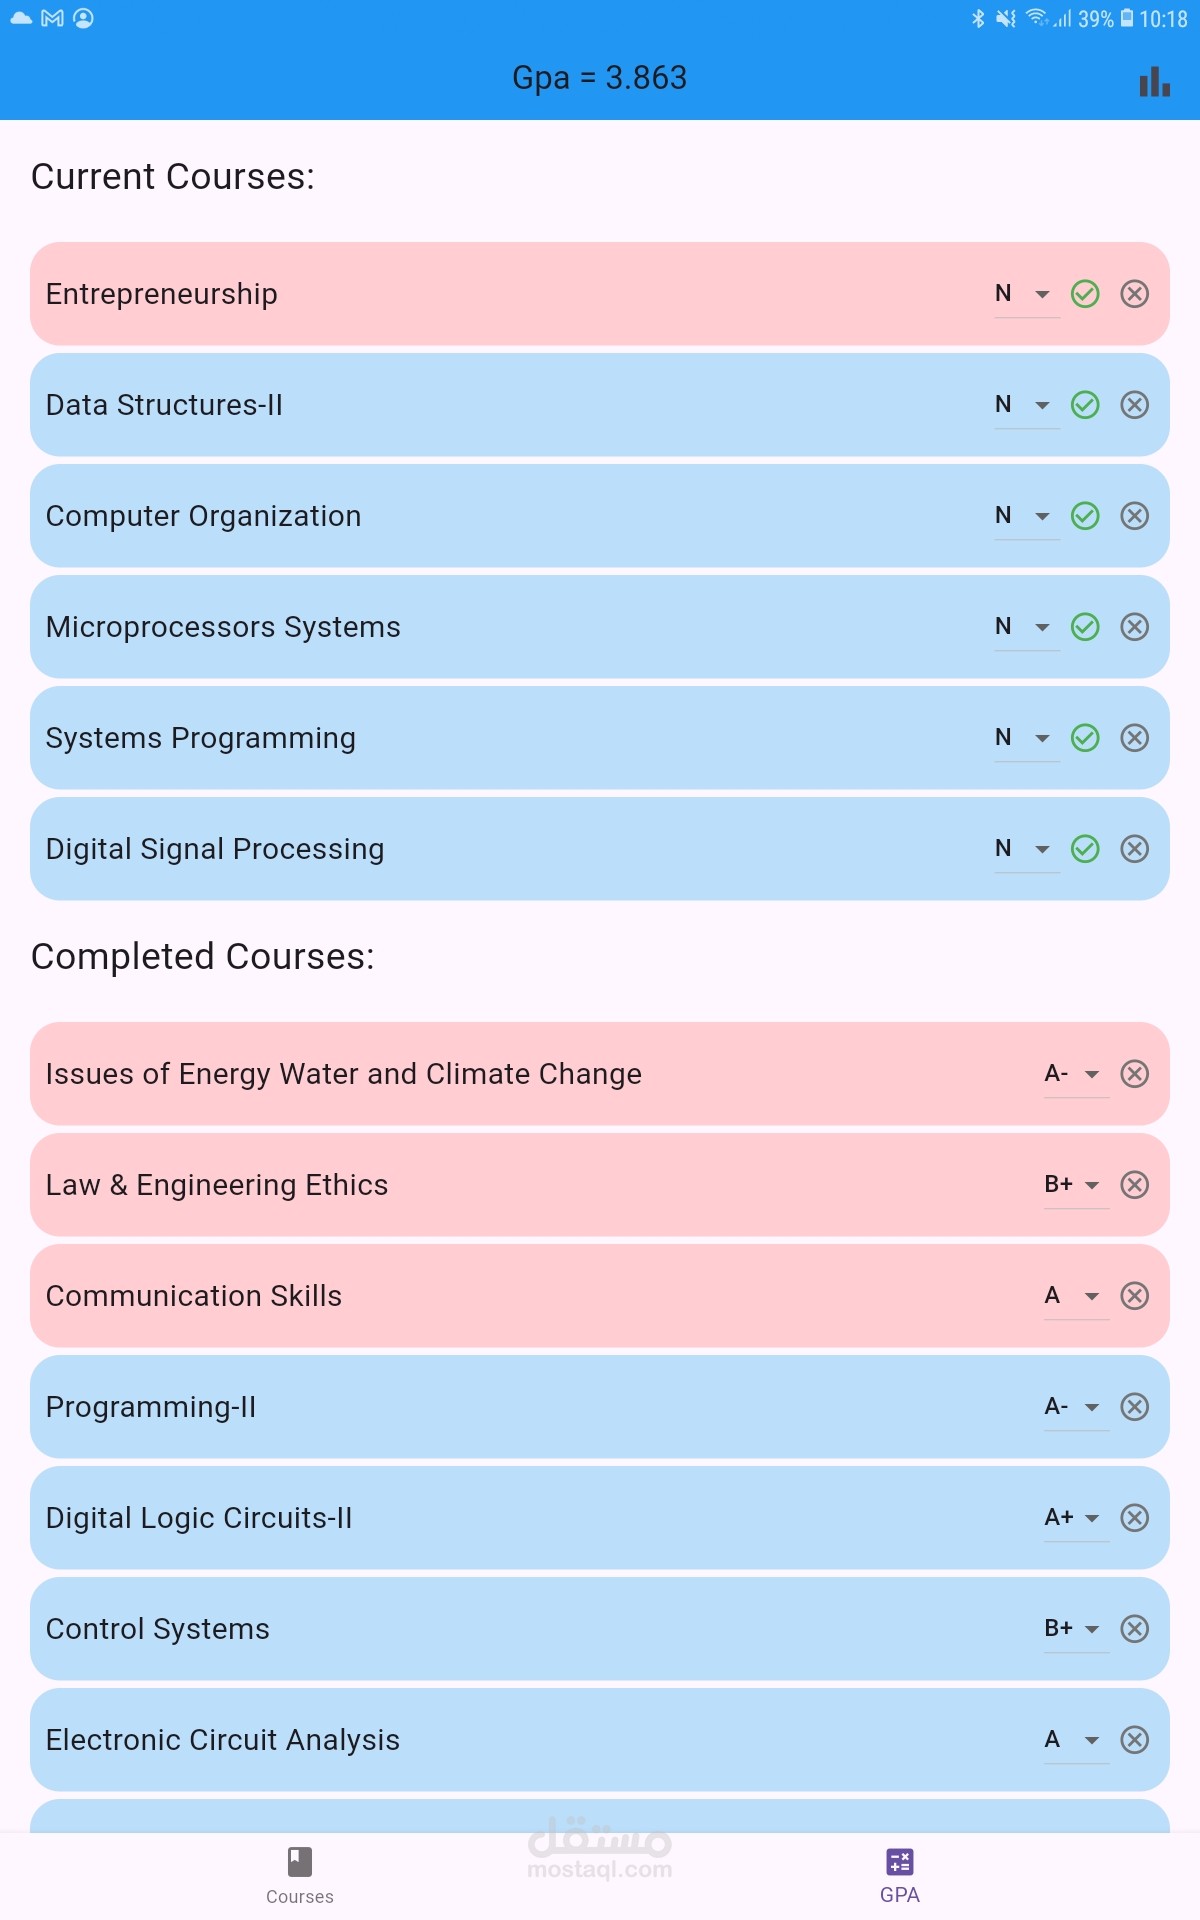Tap the Gpa = 3.863 header title
This screenshot has width=1200, height=1920.
[599, 78]
